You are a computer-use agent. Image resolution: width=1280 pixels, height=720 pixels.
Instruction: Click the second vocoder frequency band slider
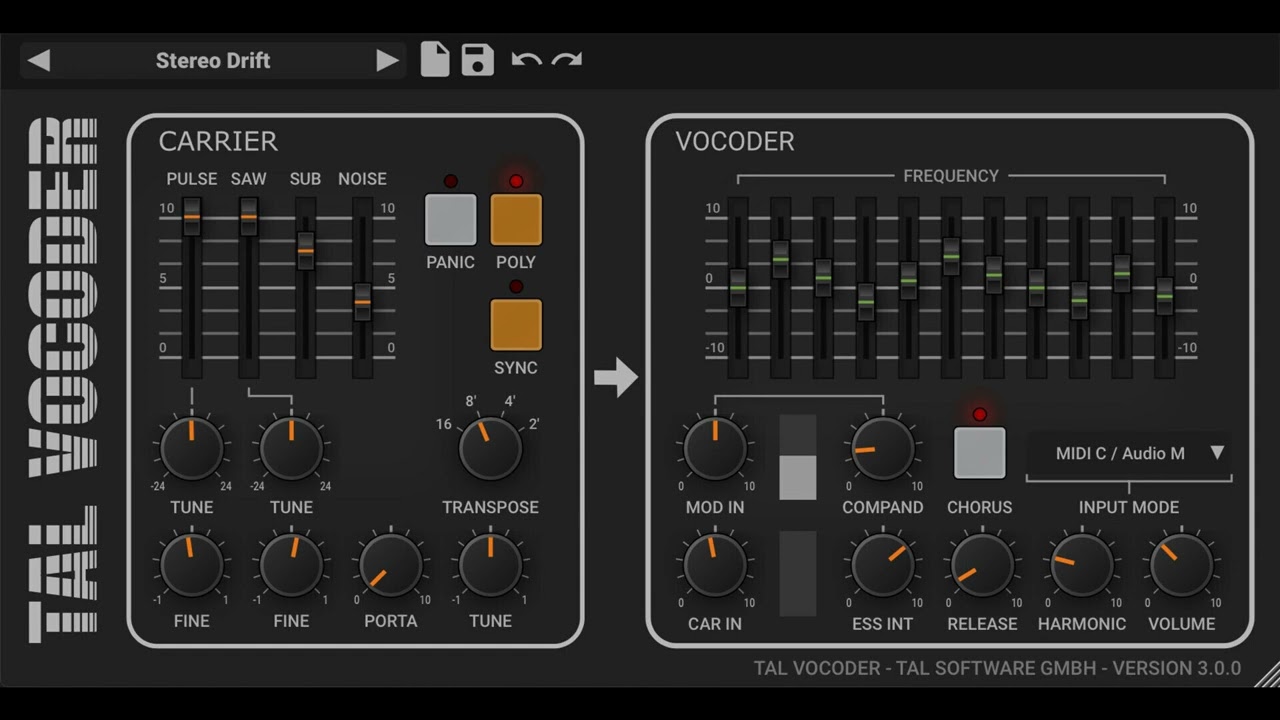click(781, 259)
